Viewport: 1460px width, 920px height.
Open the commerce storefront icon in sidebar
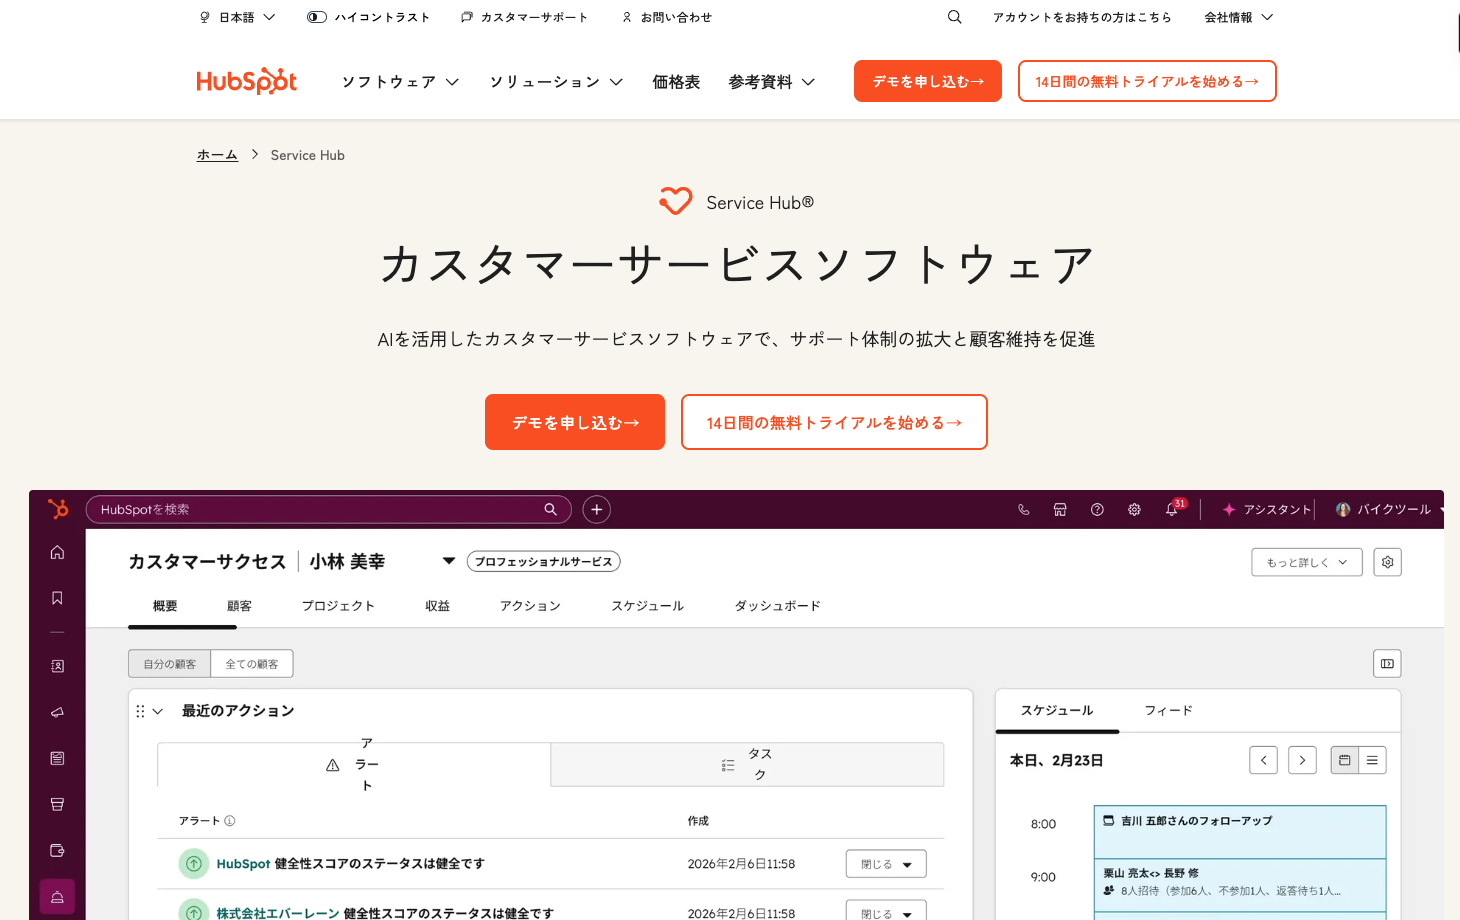tap(57, 804)
